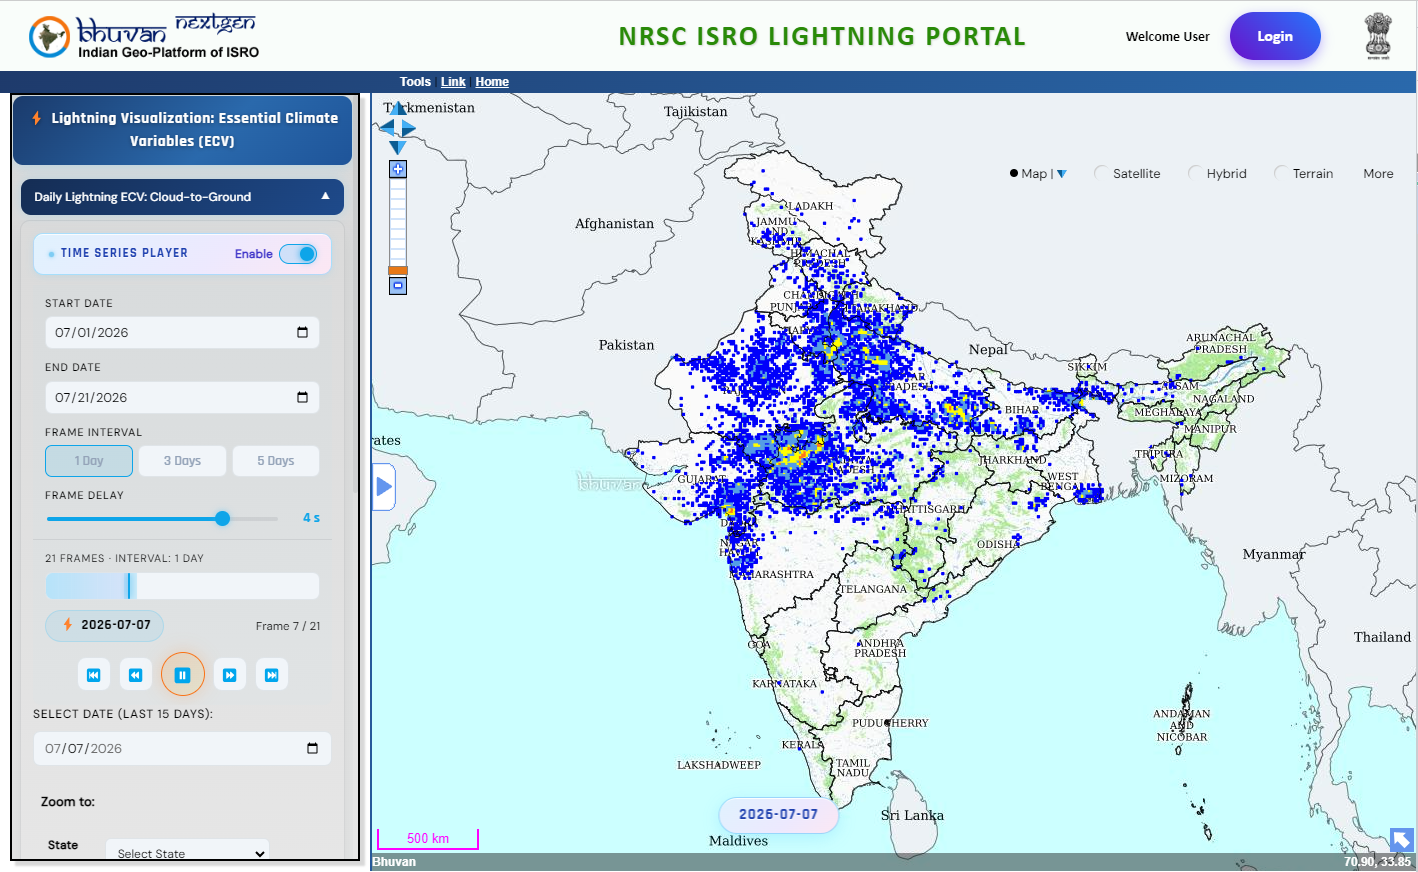Toggle the Time Series Player enable switch
Viewport: 1418px width, 872px height.
coord(298,254)
